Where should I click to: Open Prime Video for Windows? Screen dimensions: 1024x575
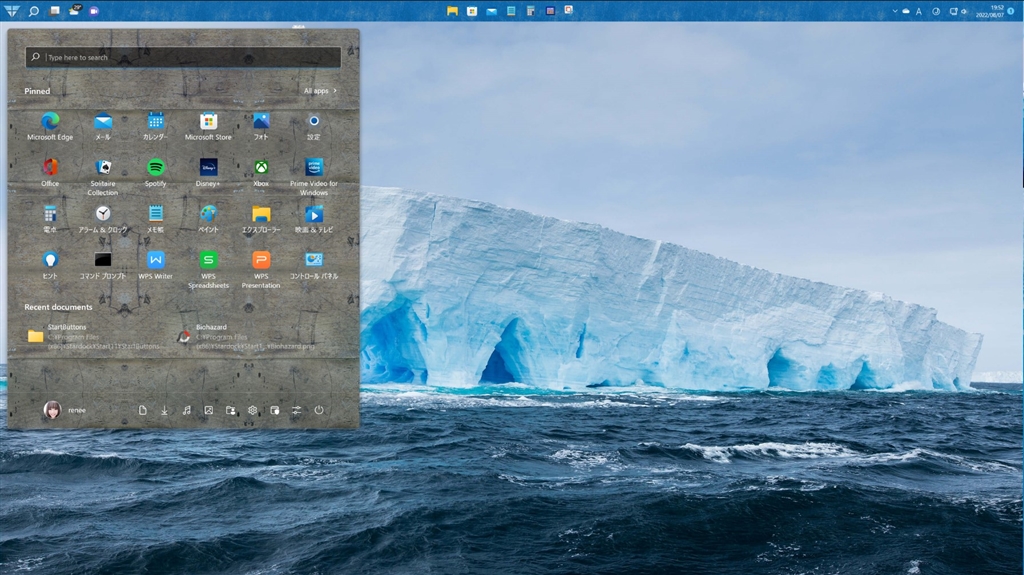(x=314, y=168)
